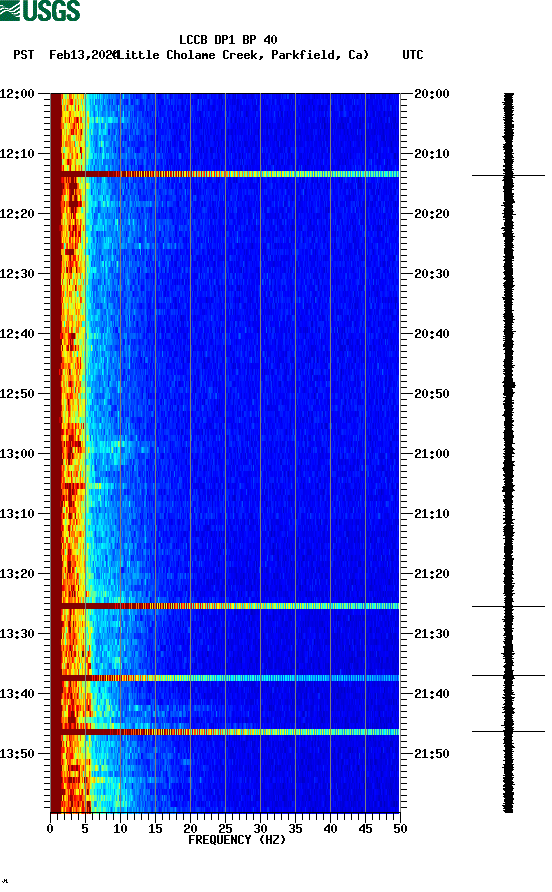Click the broadband spectrogram band near 13:25

(x=225, y=606)
